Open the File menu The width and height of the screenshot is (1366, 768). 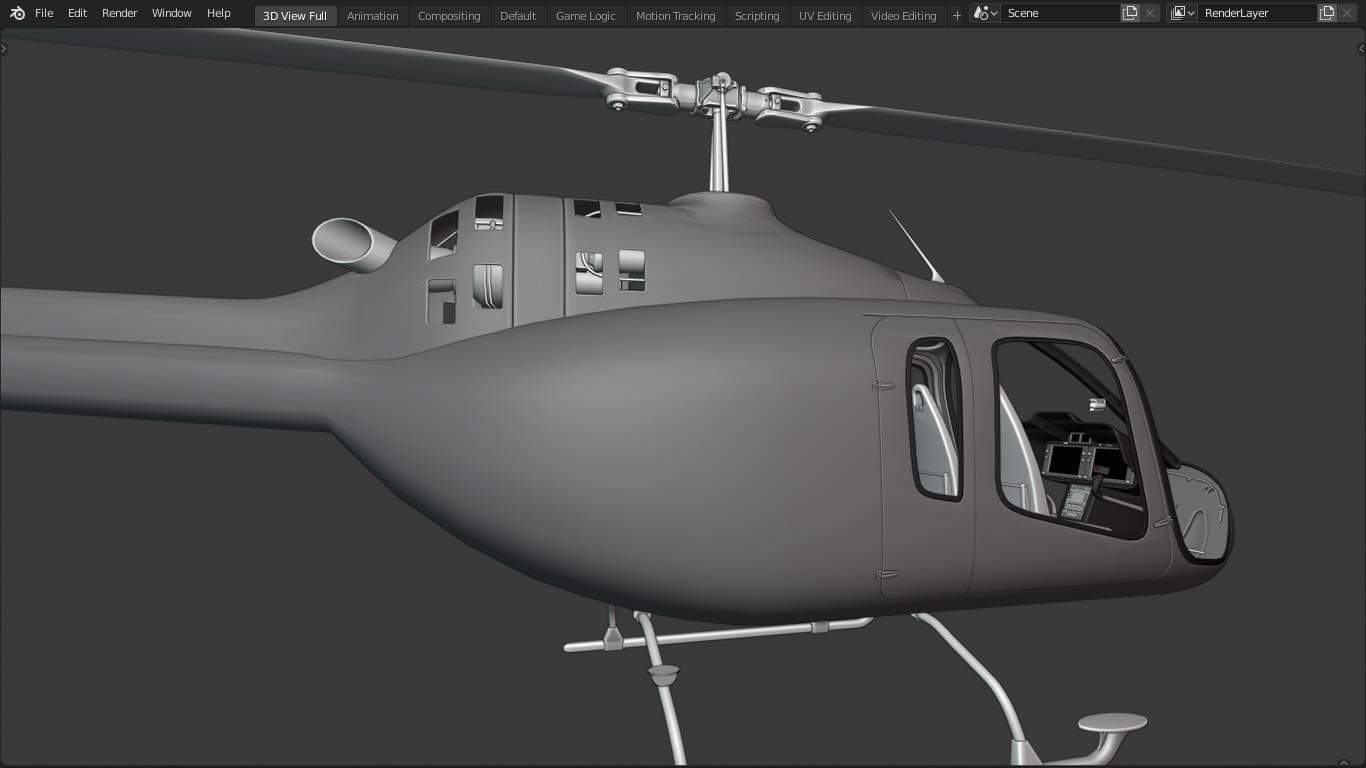(44, 13)
